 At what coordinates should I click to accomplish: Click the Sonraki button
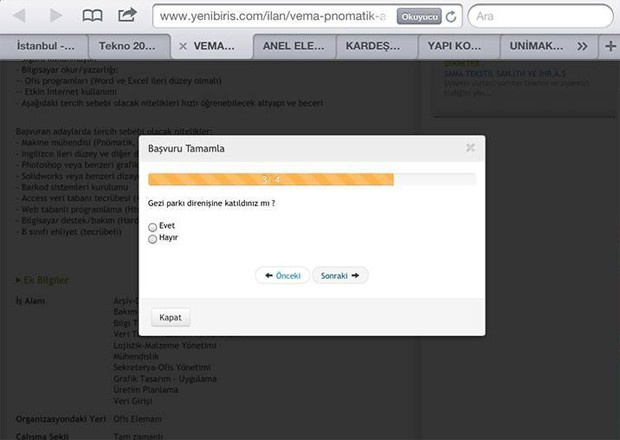[340, 275]
